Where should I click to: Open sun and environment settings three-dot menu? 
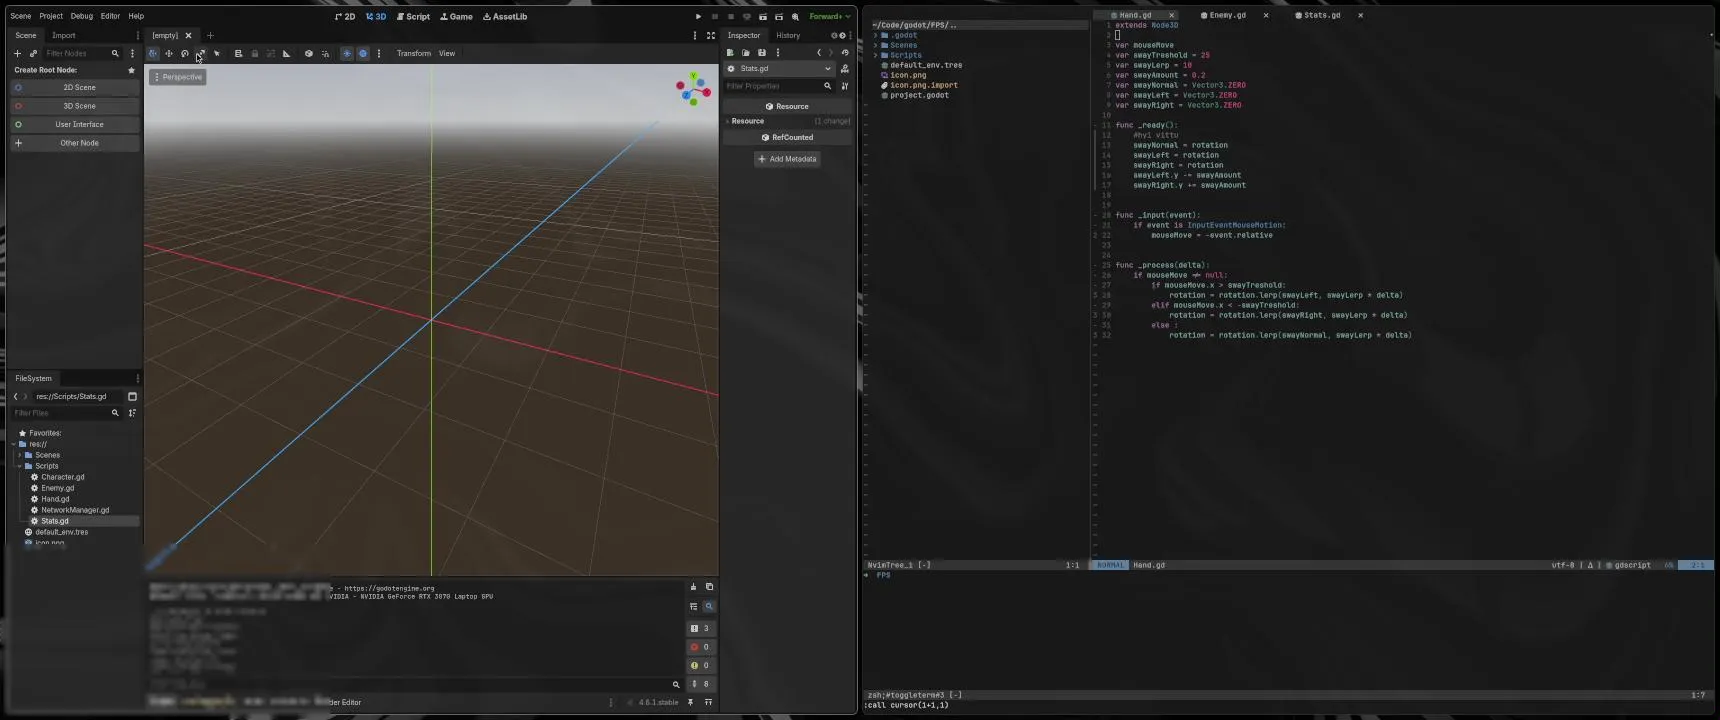point(379,53)
